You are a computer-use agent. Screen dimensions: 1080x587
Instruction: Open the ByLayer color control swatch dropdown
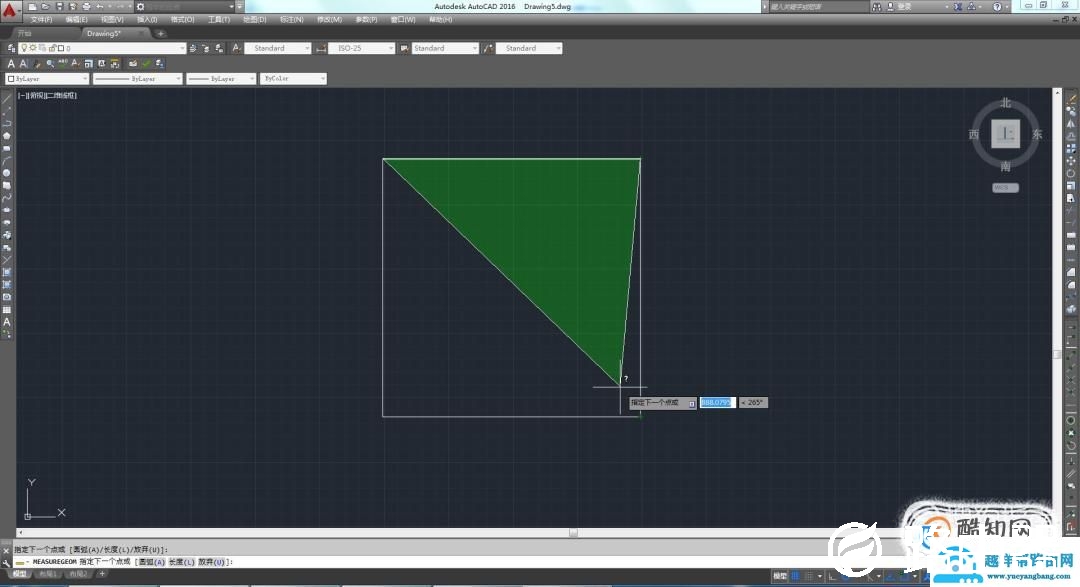(46, 78)
